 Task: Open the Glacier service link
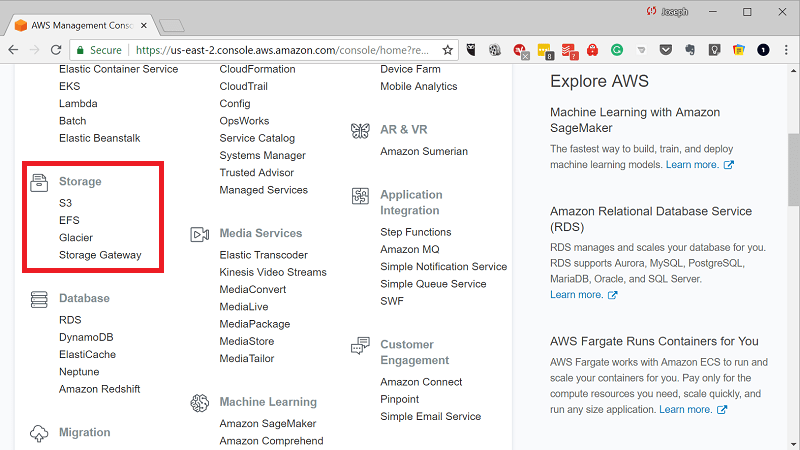(x=76, y=238)
